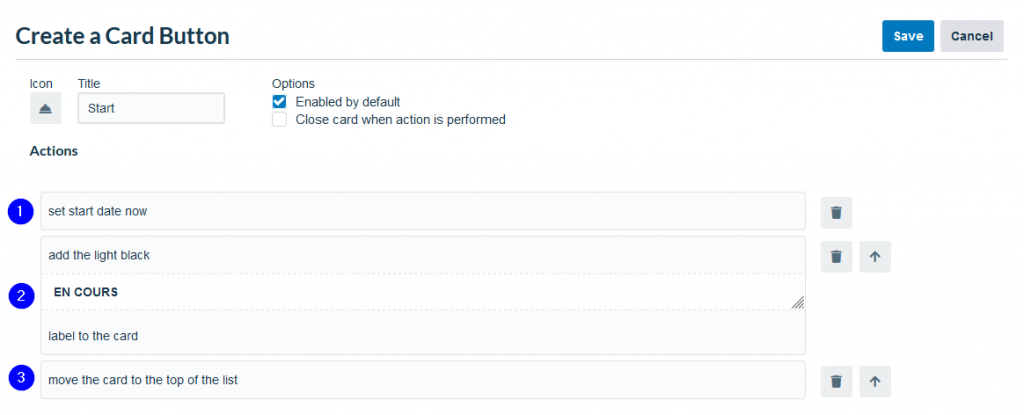Grab the text area resize handle
The width and height of the screenshot is (1024, 415).
tap(798, 303)
